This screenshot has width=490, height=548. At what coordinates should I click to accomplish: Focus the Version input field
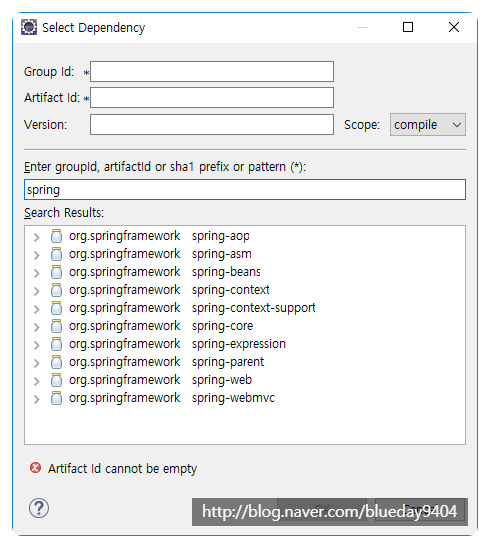pos(212,124)
